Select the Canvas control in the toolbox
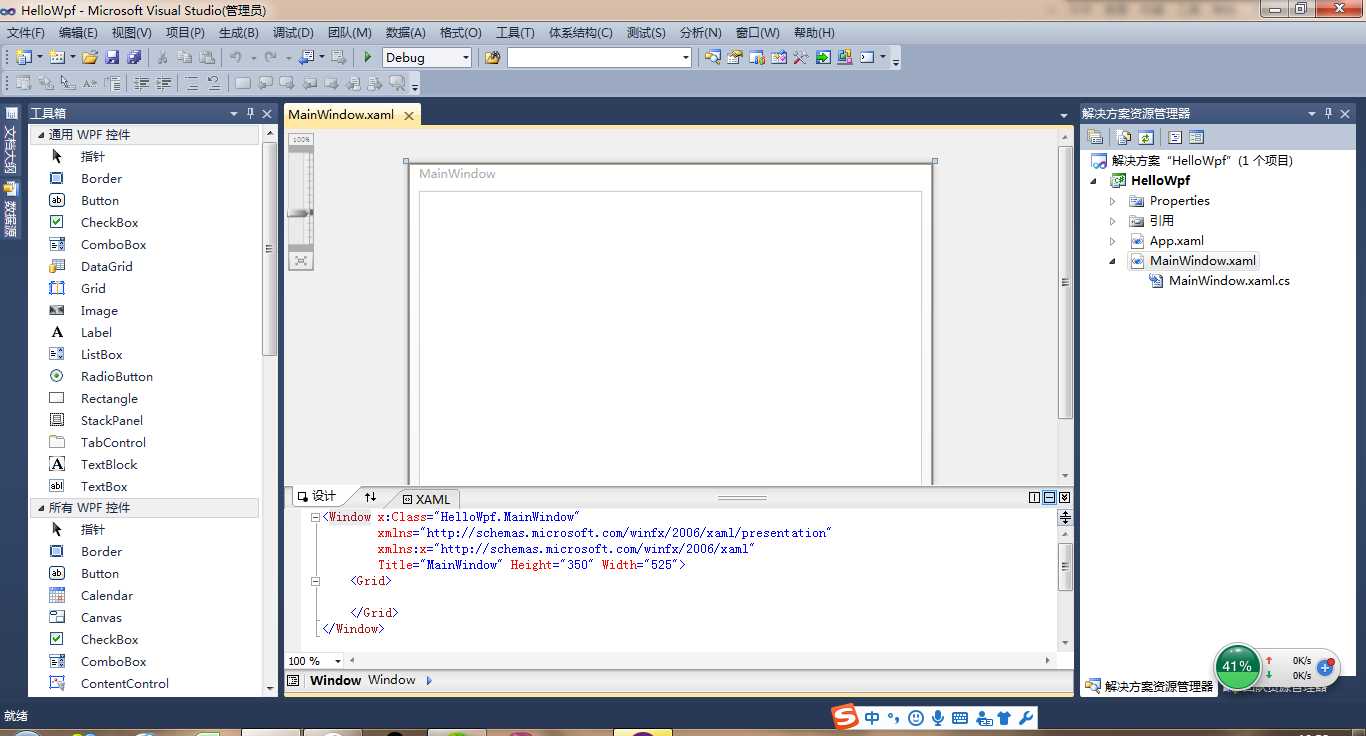The height and width of the screenshot is (736, 1366). (101, 618)
